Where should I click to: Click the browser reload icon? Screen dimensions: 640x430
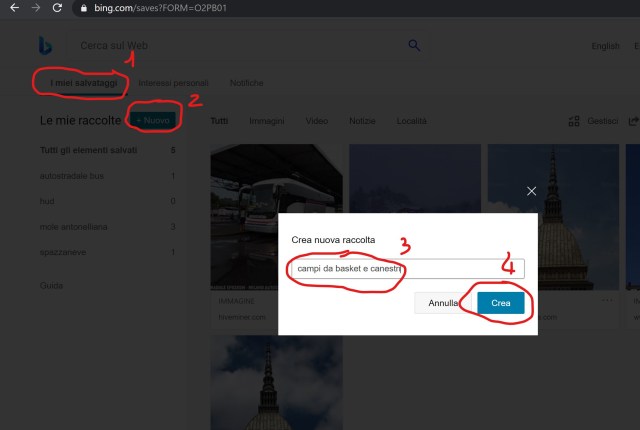(57, 8)
